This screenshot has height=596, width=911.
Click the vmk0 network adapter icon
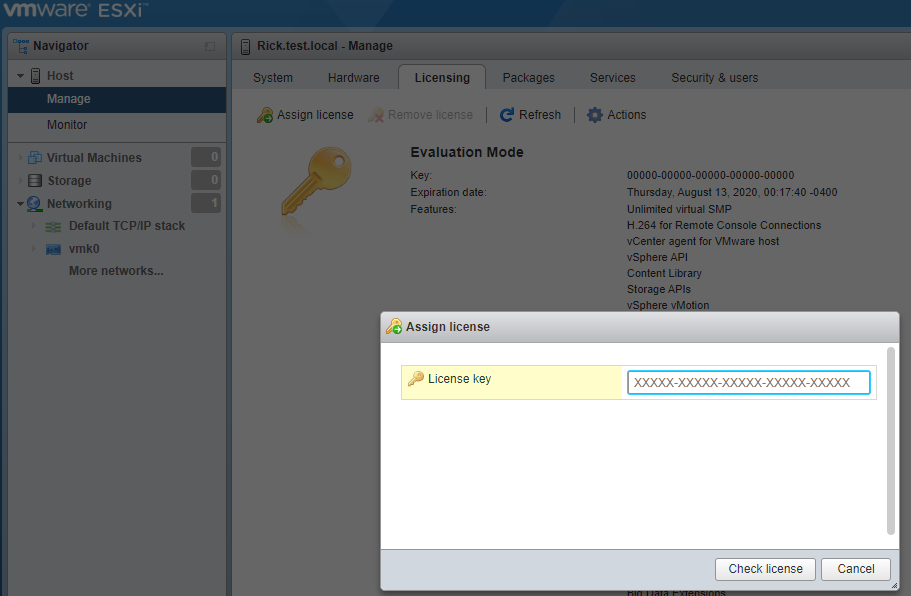53,249
